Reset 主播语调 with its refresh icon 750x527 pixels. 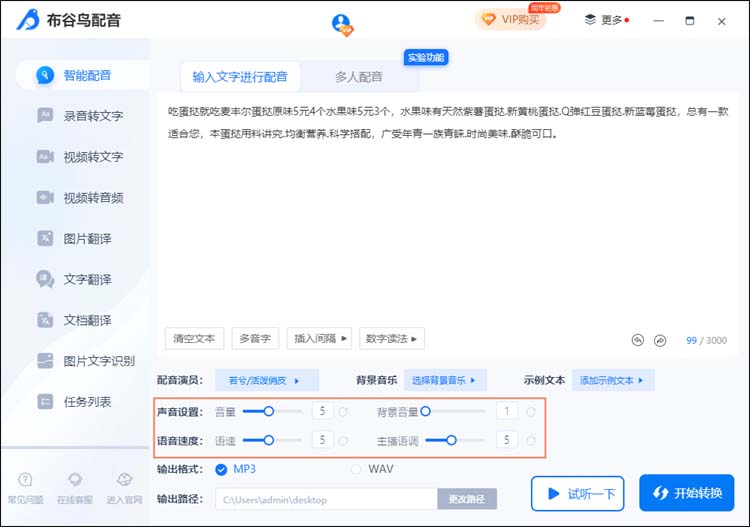(530, 440)
